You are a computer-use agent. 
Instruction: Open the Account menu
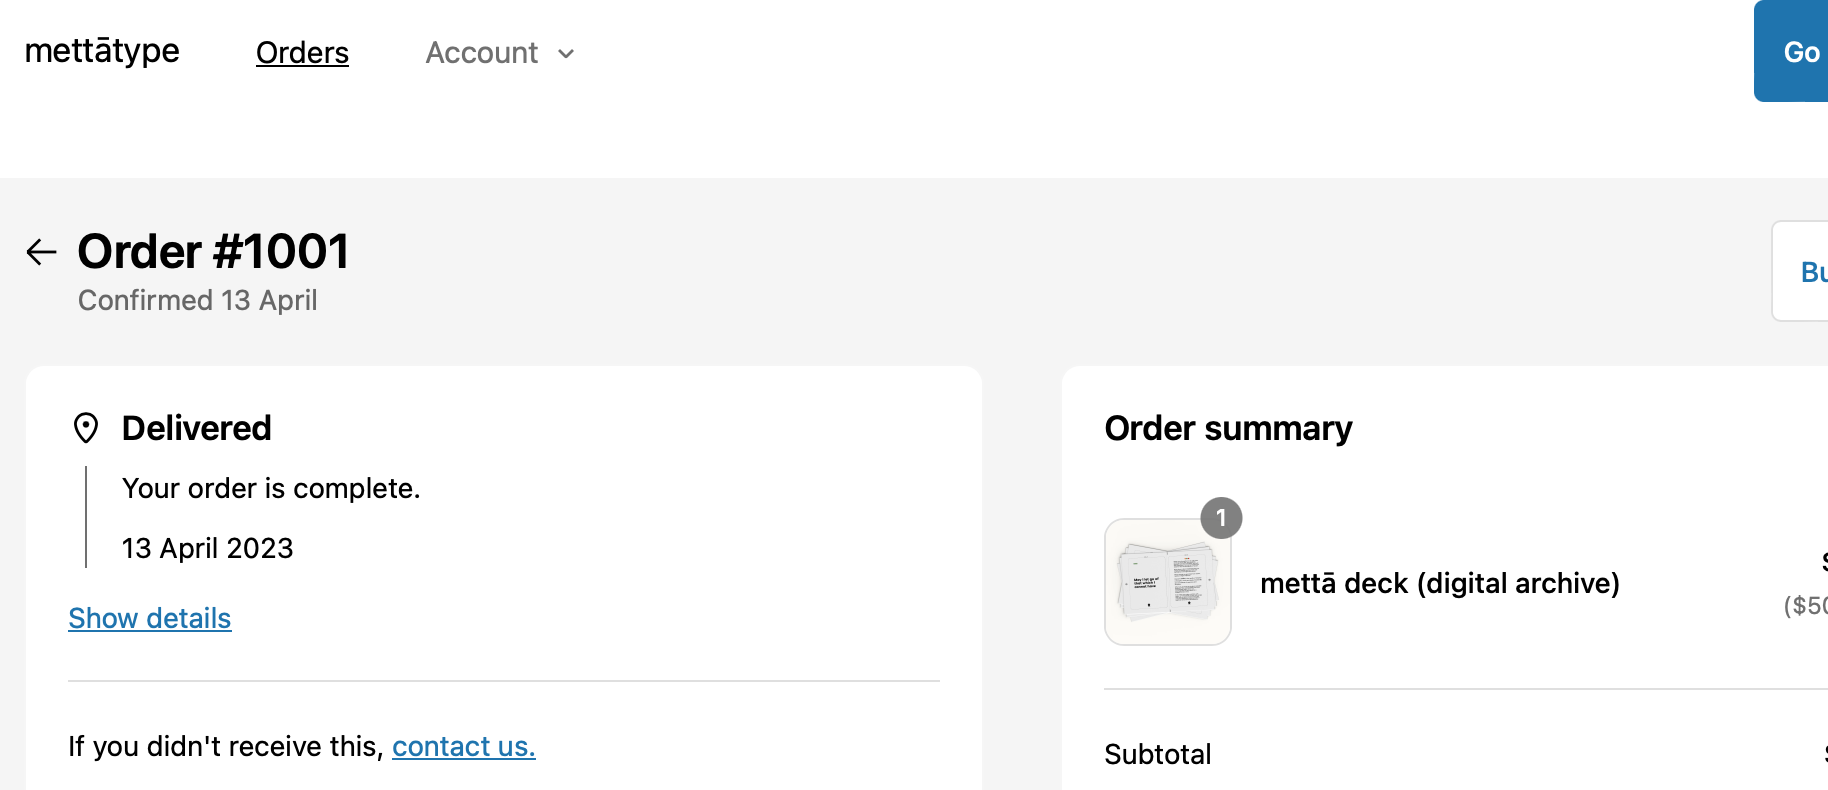[x=482, y=53]
